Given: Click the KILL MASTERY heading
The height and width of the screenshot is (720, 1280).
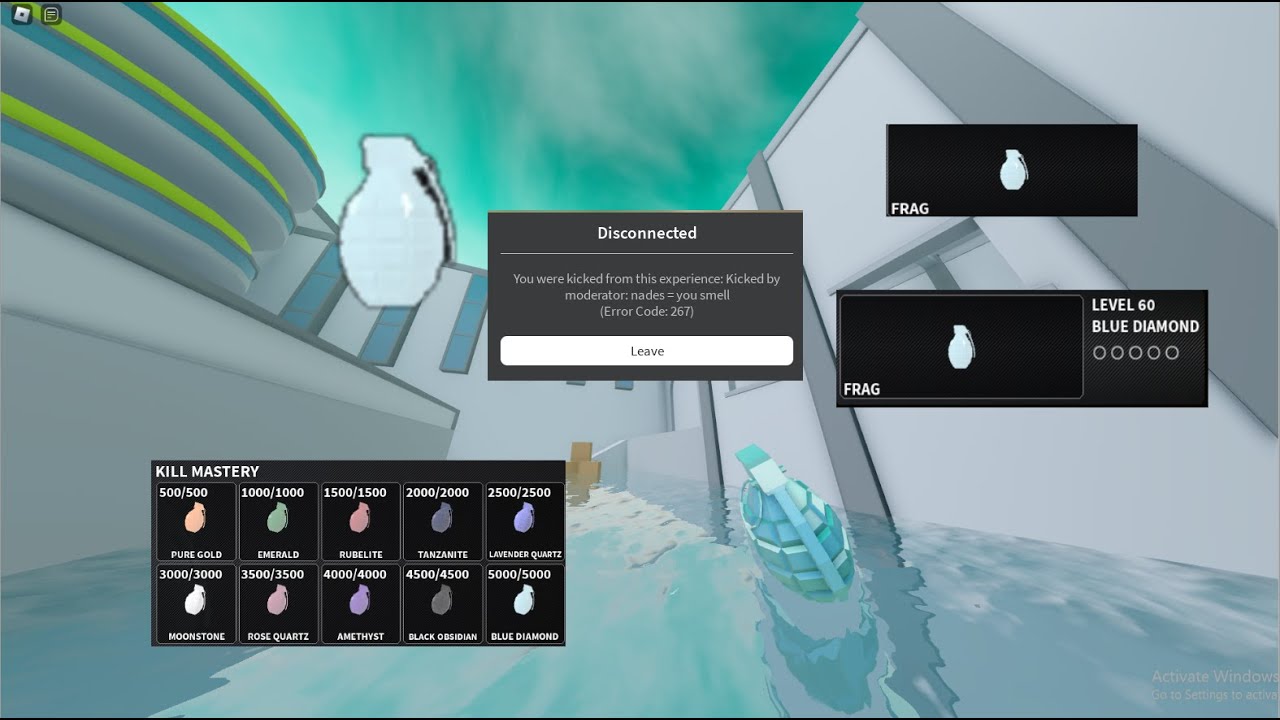Looking at the screenshot, I should pyautogui.click(x=207, y=471).
